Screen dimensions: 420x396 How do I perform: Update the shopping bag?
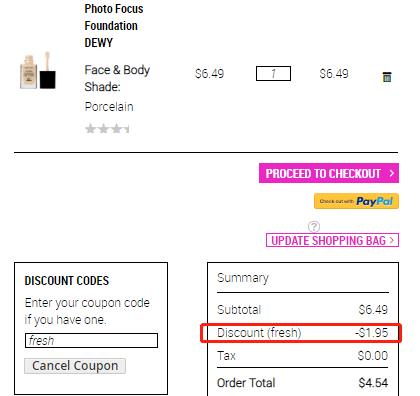pyautogui.click(x=332, y=240)
